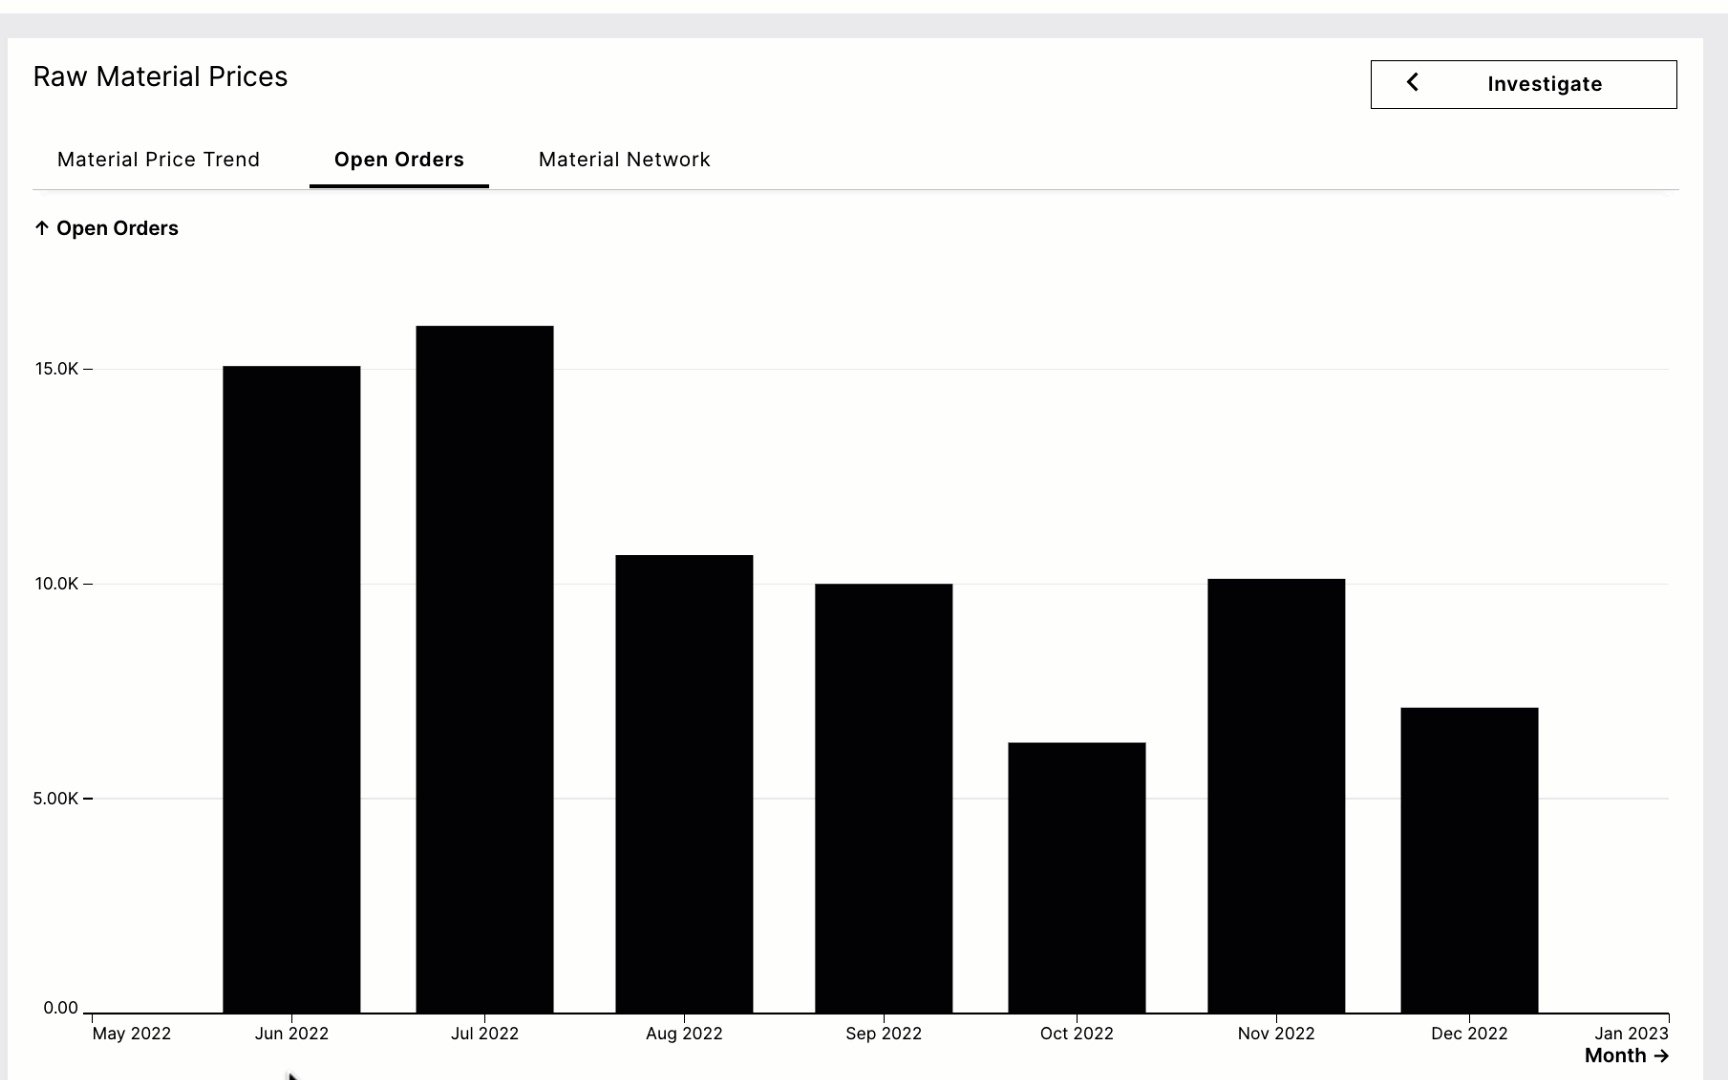The width and height of the screenshot is (1728, 1080).
Task: Select the Open Orders tab
Action: pos(398,159)
